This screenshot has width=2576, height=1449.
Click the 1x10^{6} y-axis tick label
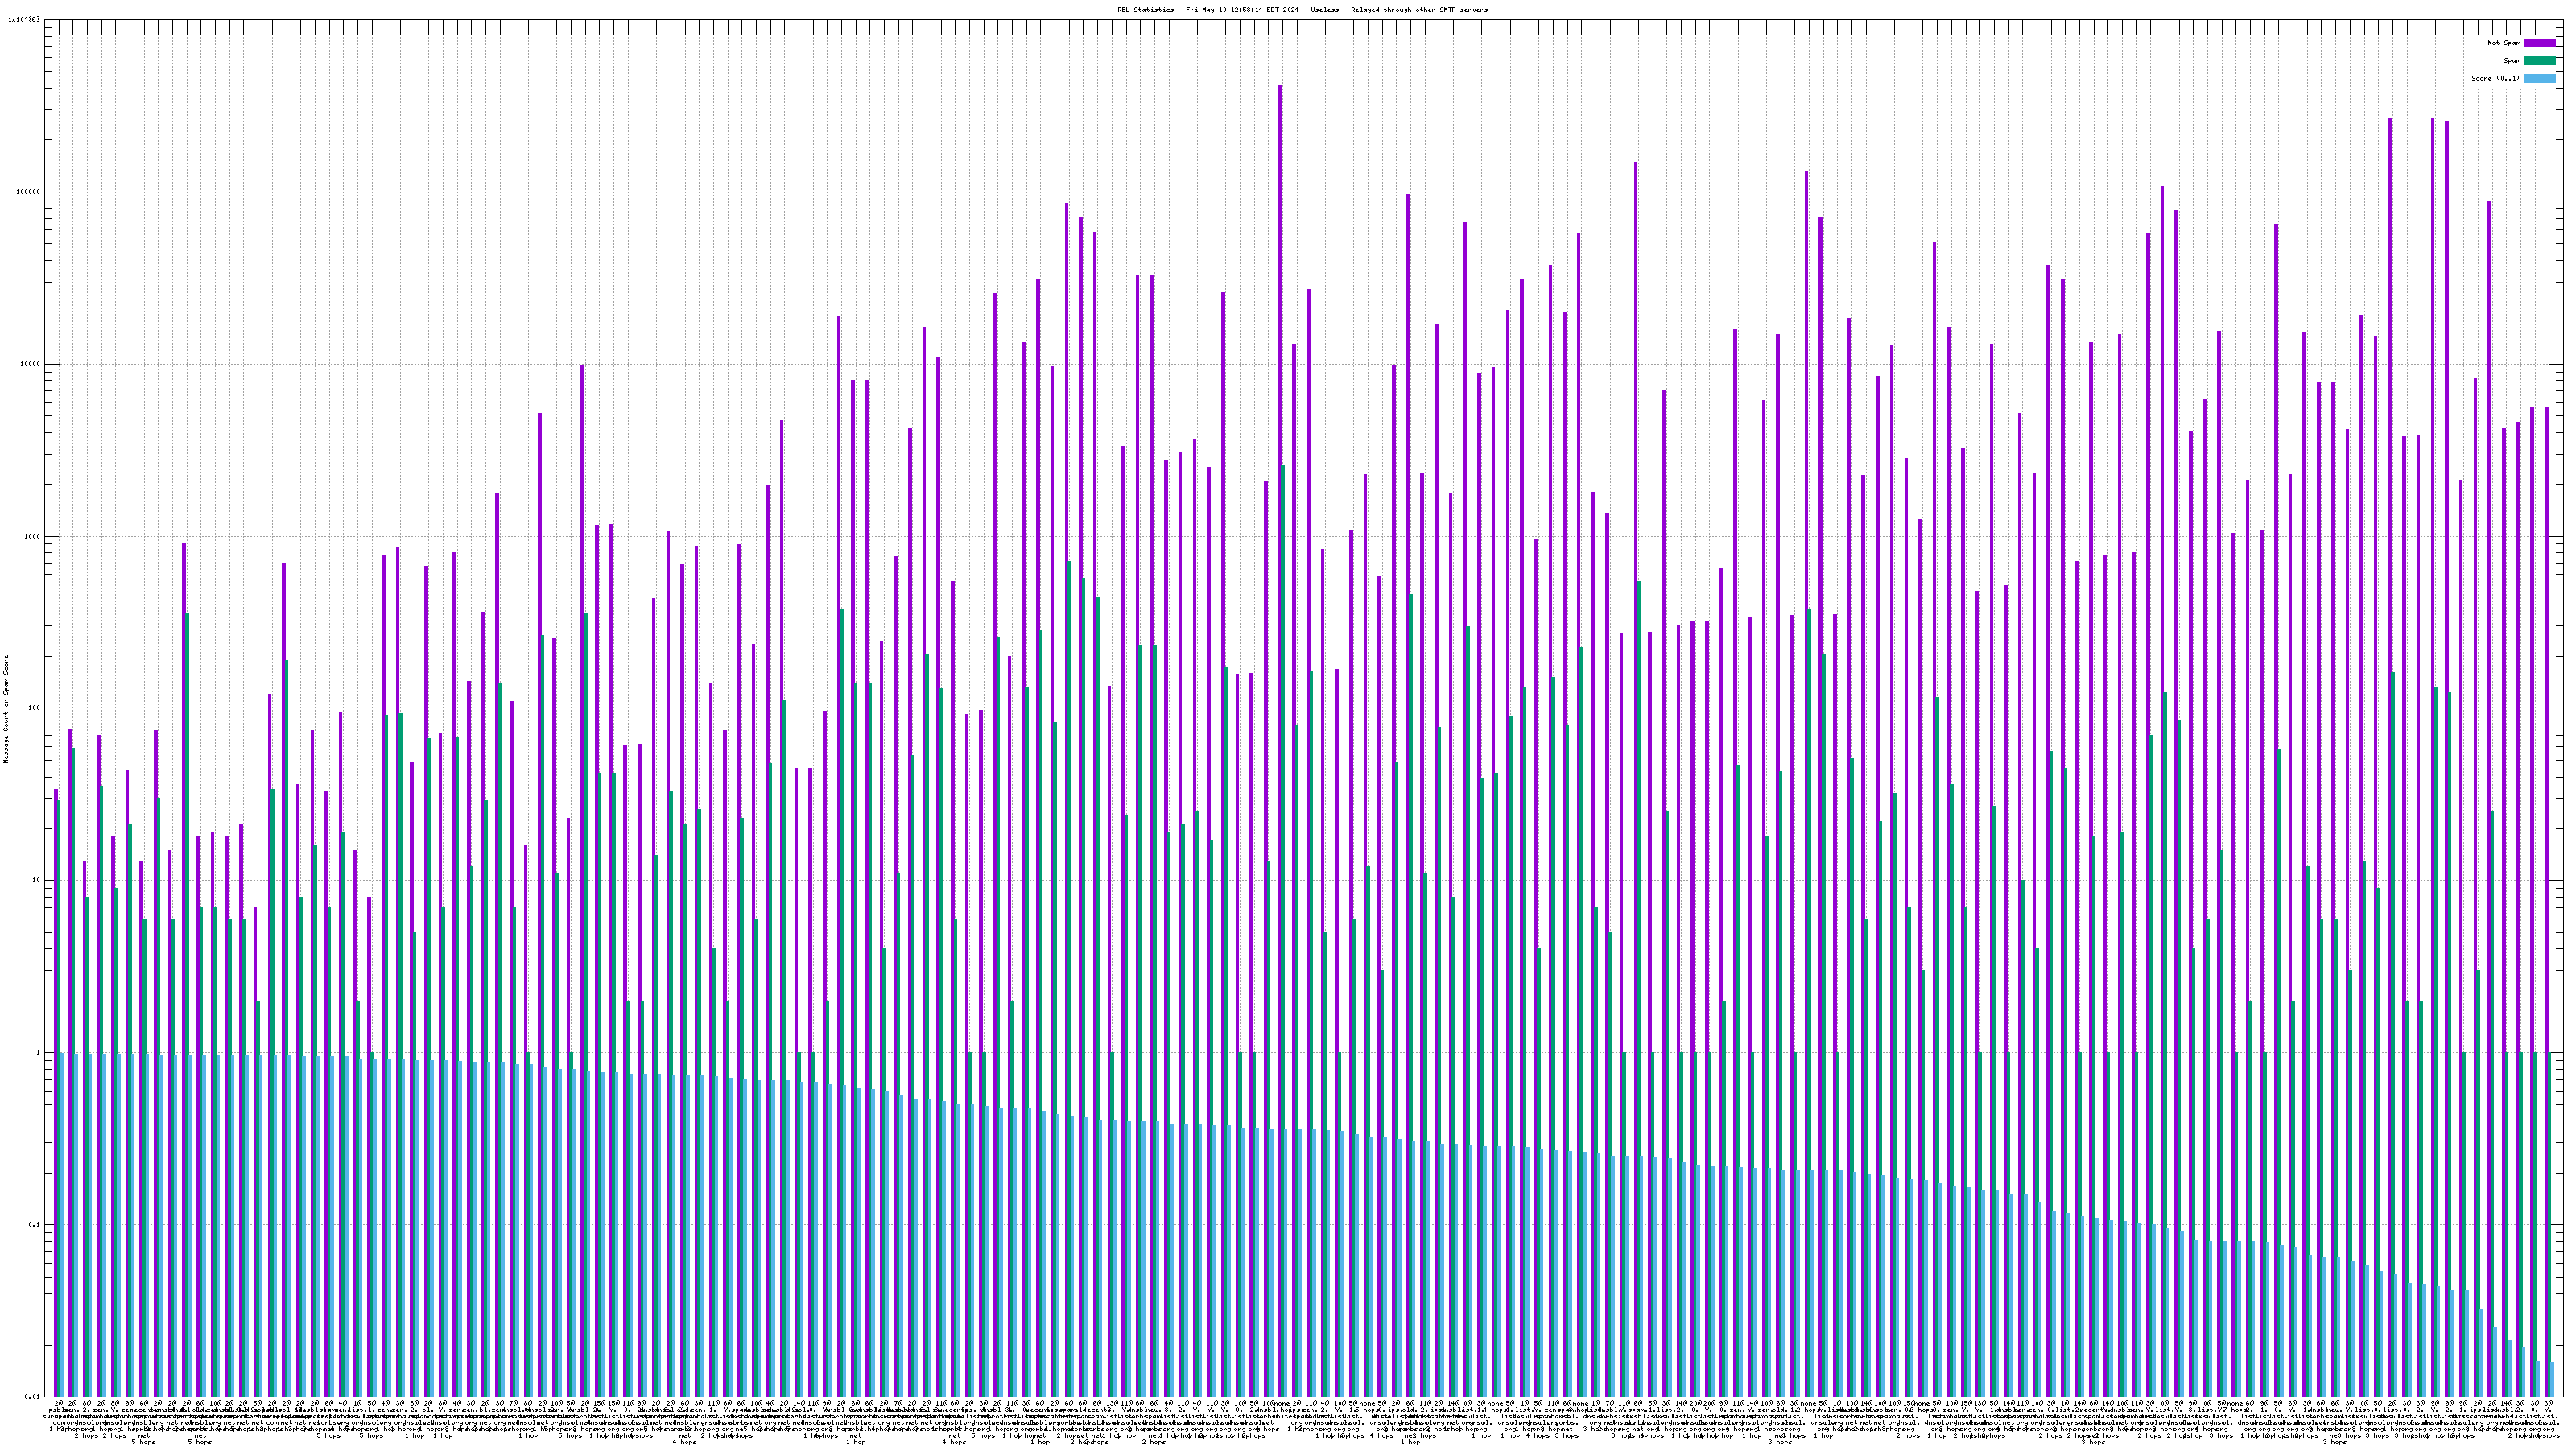point(24,19)
